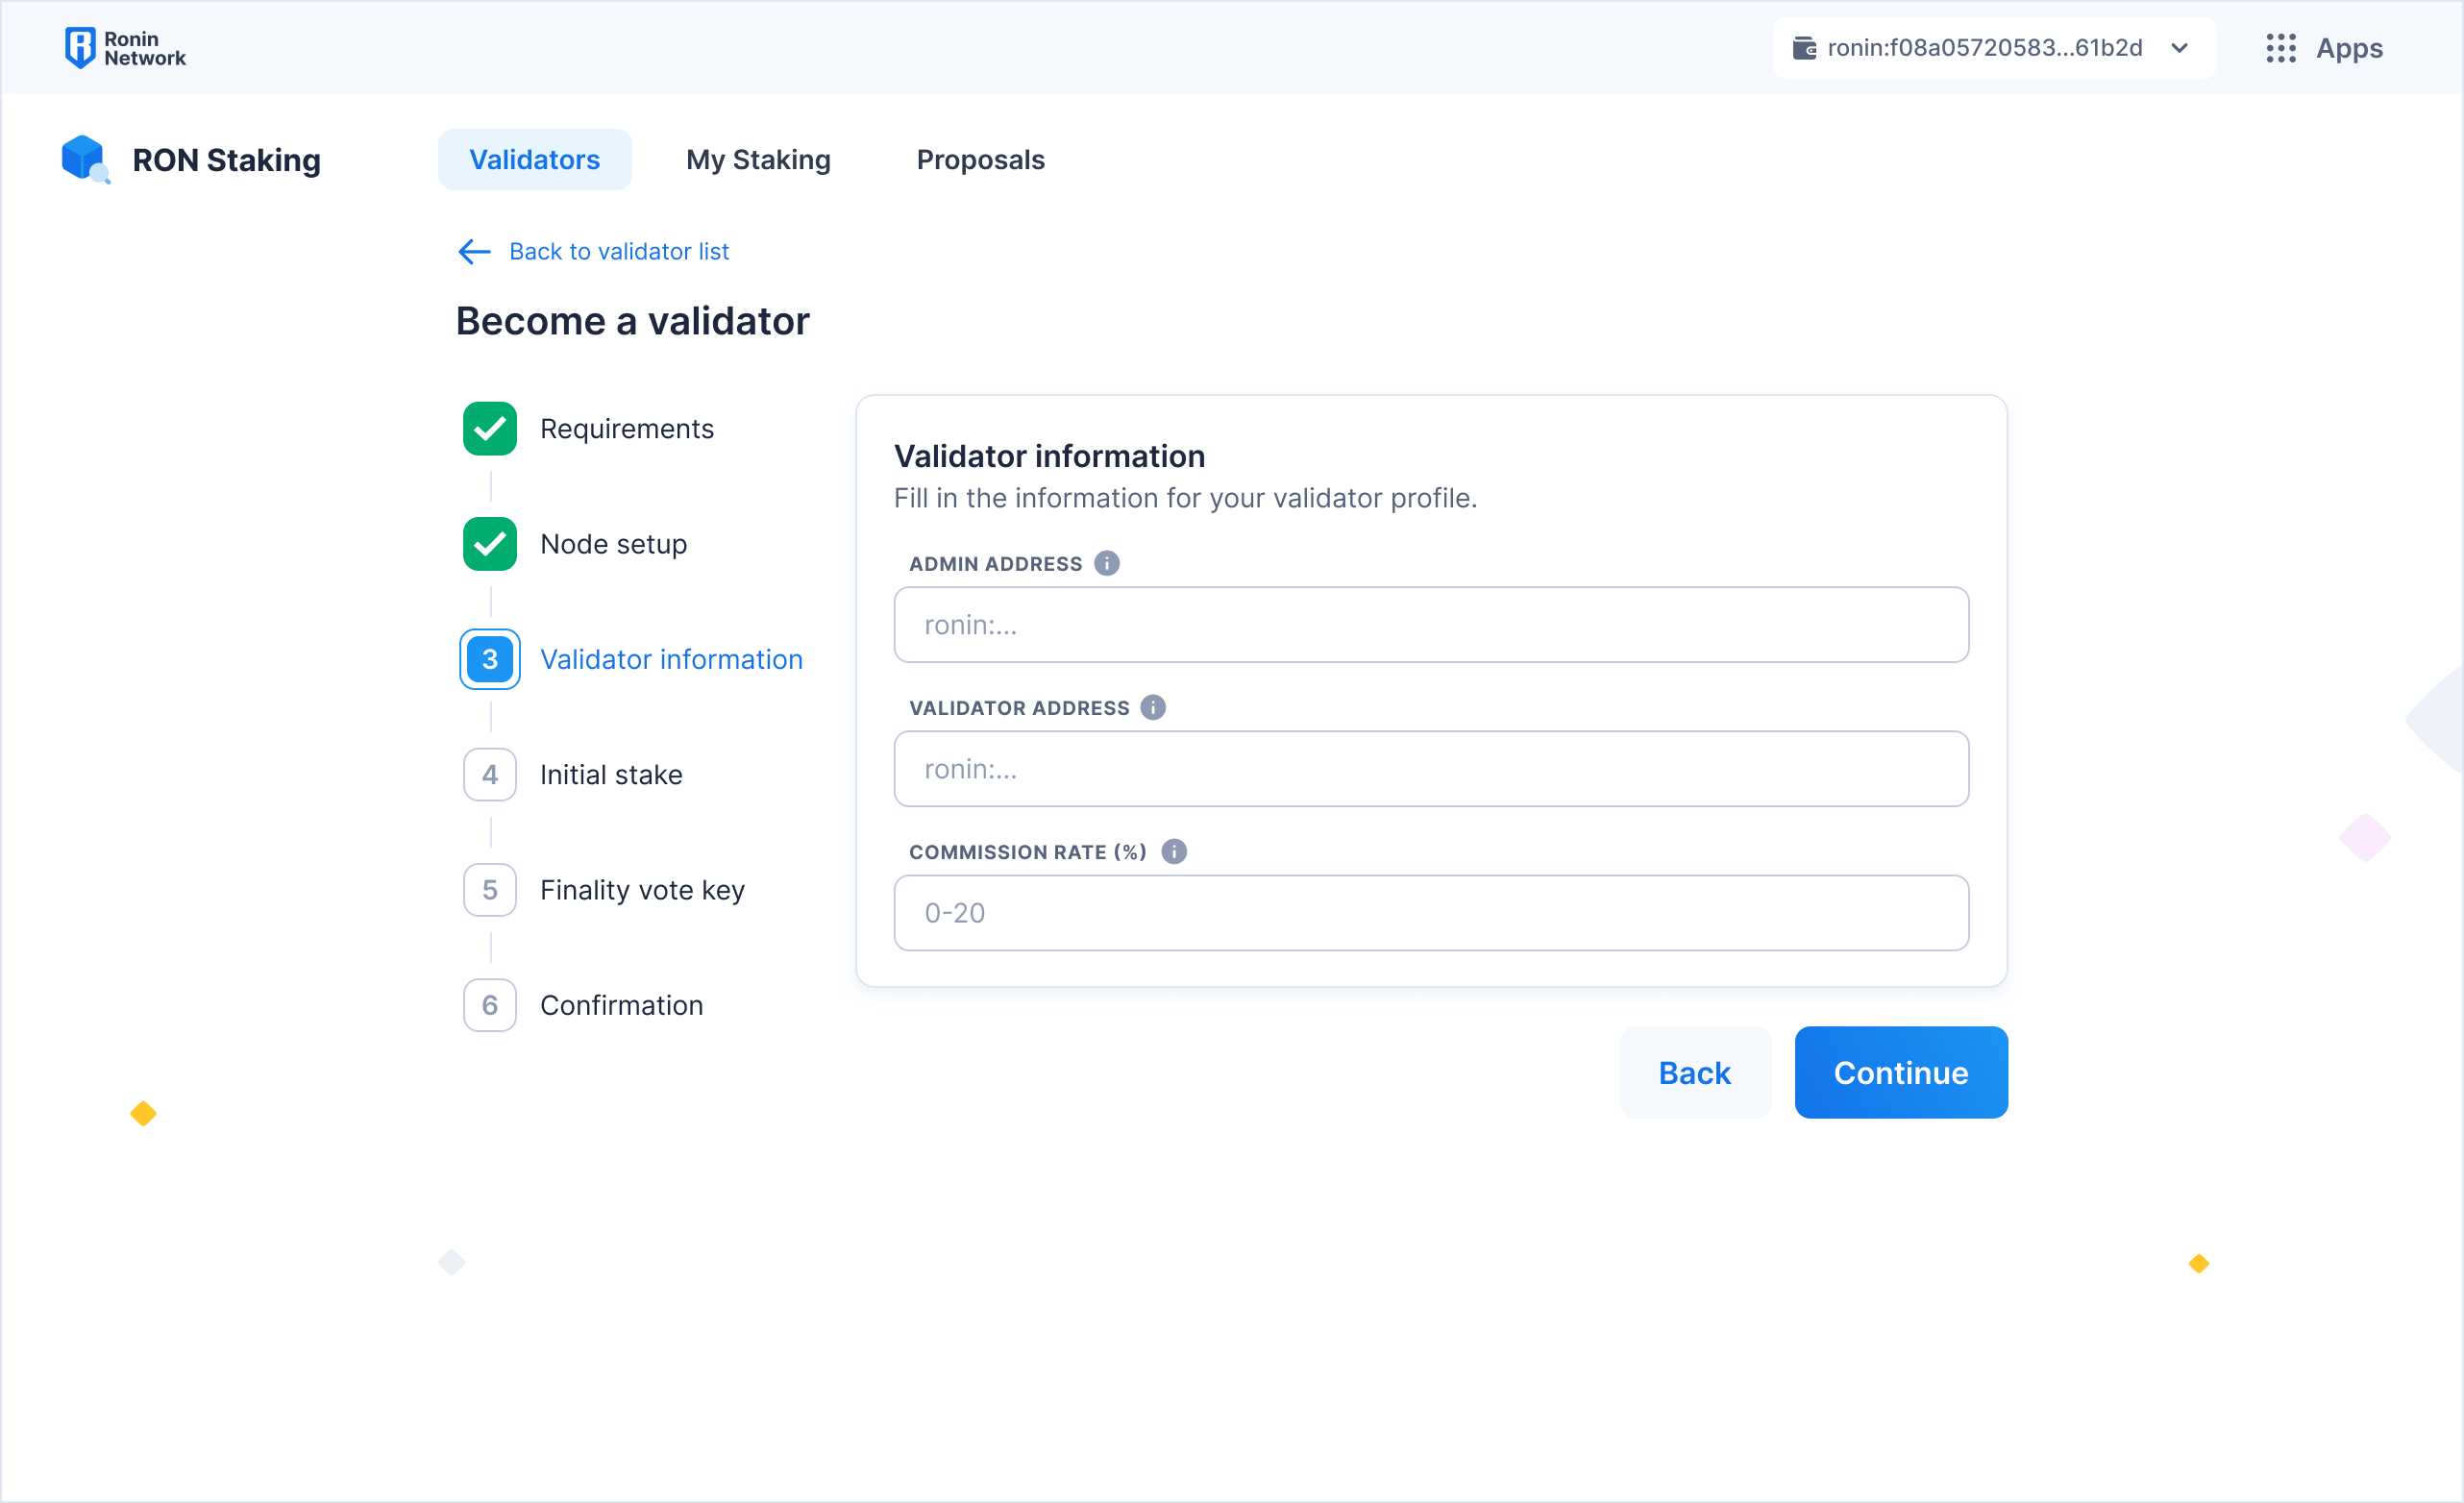The image size is (2464, 1503).
Task: Show info for Commission Rate
Action: coord(1174,852)
